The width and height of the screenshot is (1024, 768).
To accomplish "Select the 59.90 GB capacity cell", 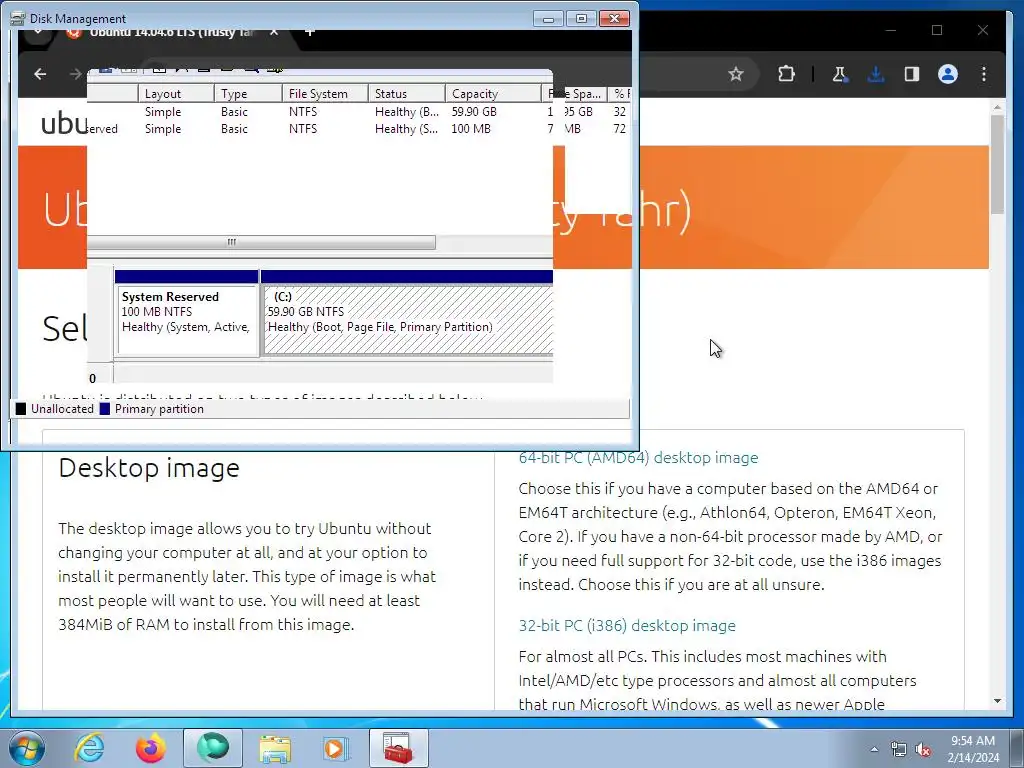I will click(474, 112).
